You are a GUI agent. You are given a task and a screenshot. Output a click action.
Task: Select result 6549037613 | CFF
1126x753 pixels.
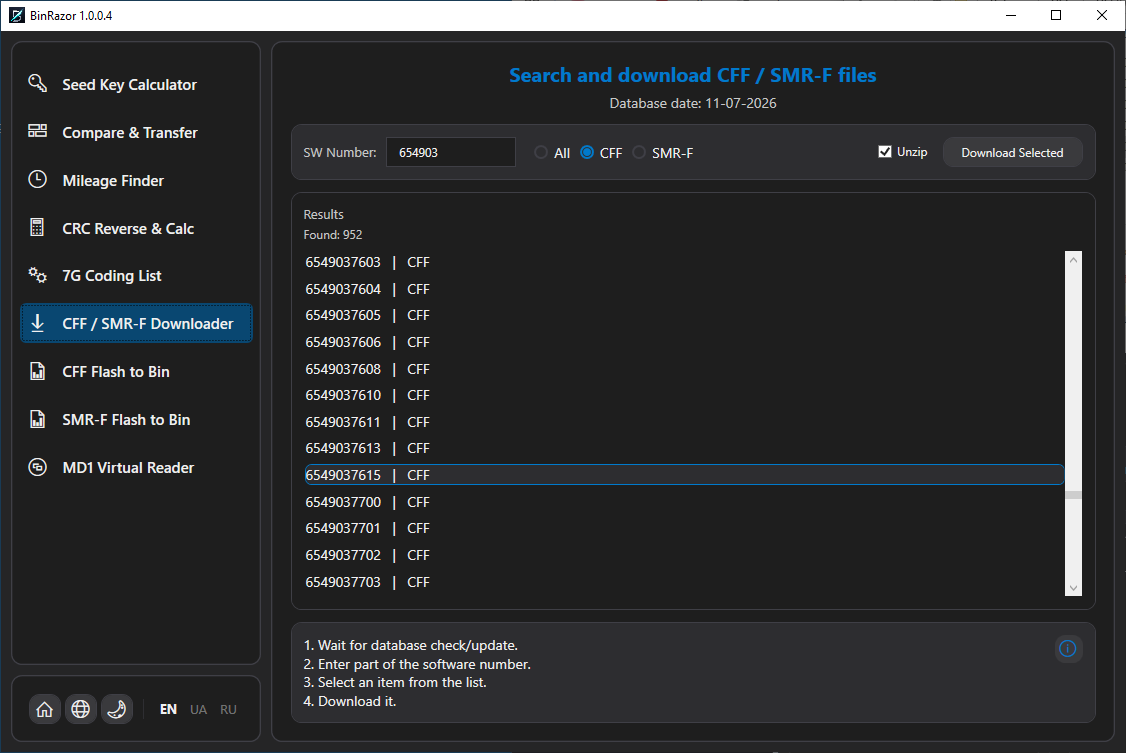684,448
